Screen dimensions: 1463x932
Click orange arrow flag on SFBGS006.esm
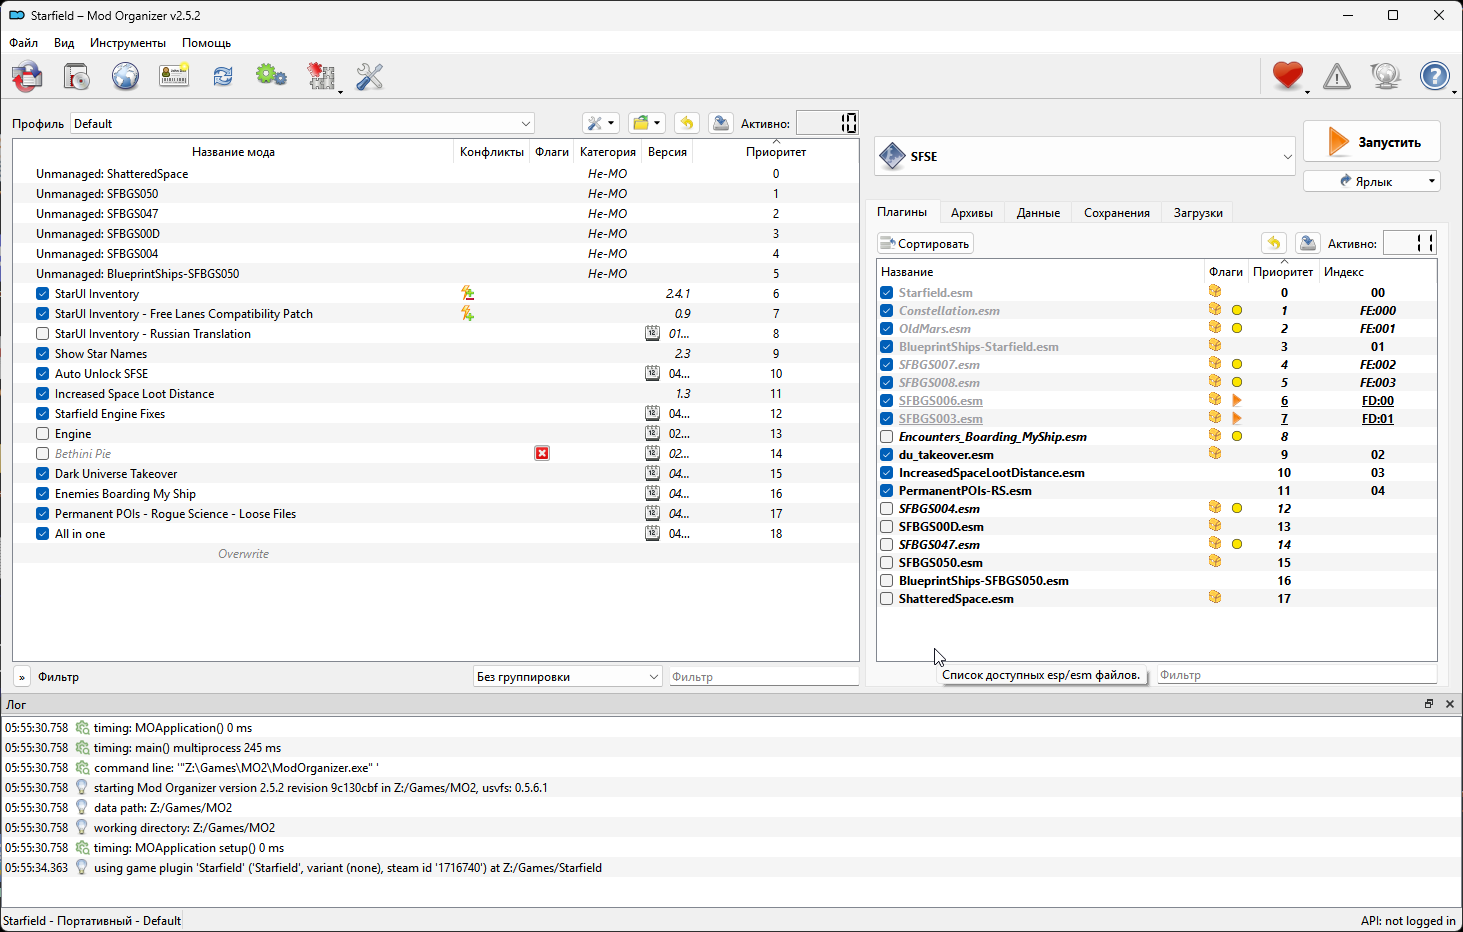(x=1237, y=400)
